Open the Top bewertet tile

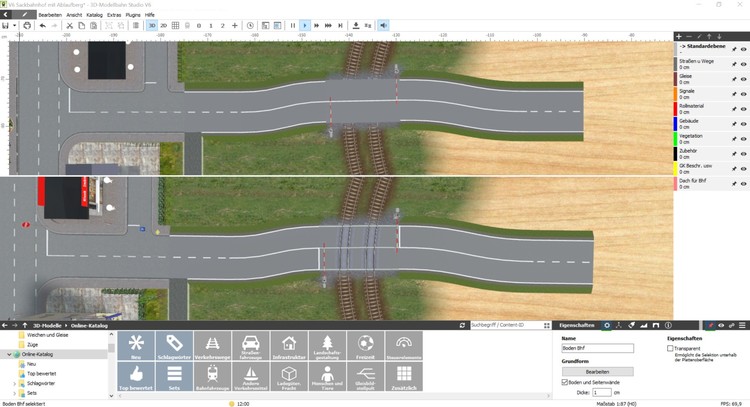coord(136,376)
